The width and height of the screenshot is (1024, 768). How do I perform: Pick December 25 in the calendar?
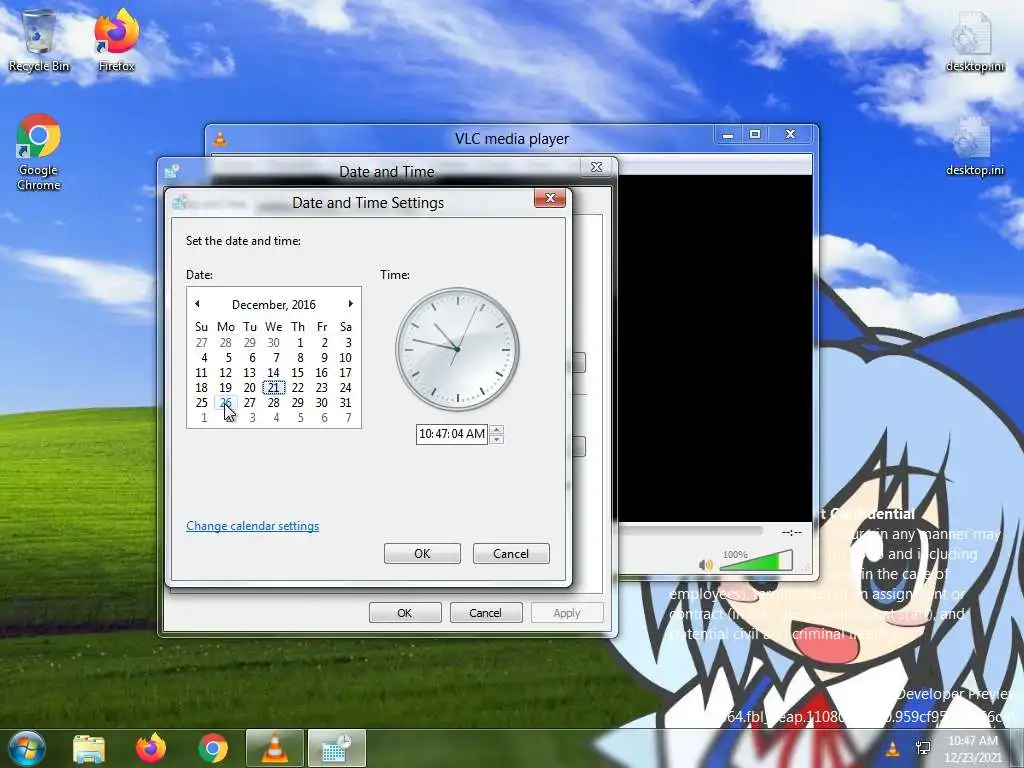[202, 403]
